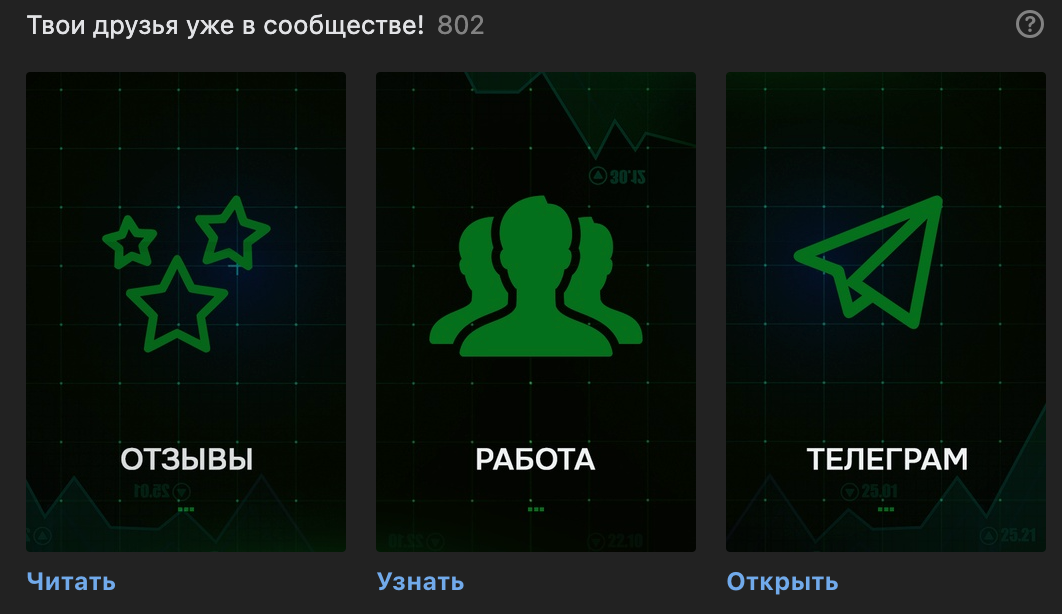
Task: Click the three stars reviews icon
Action: click(x=186, y=274)
